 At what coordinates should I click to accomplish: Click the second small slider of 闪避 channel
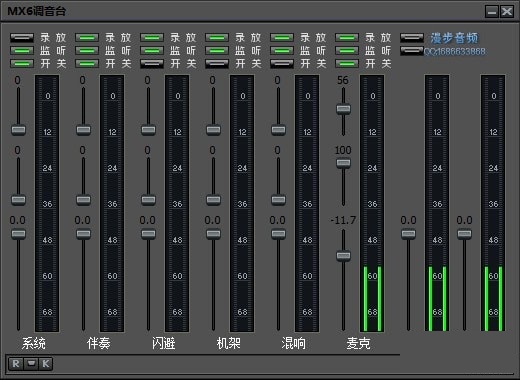click(x=148, y=200)
